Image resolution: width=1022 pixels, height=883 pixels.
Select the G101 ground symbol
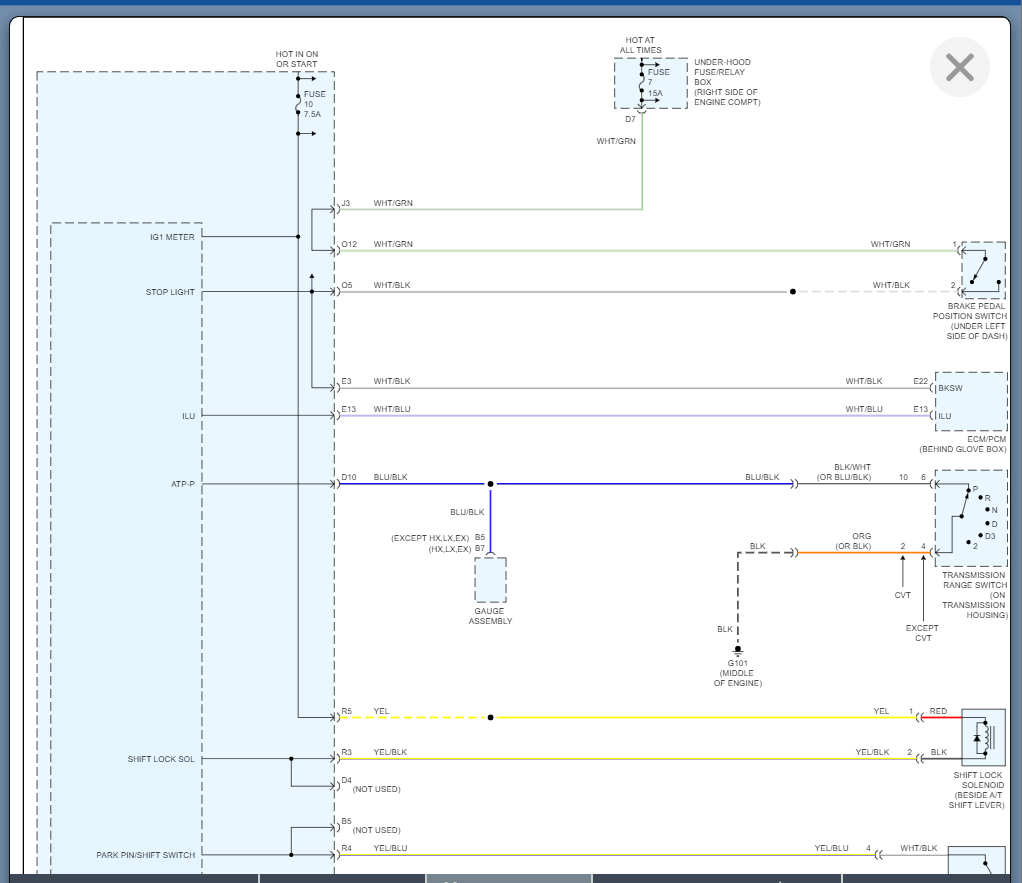(738, 651)
